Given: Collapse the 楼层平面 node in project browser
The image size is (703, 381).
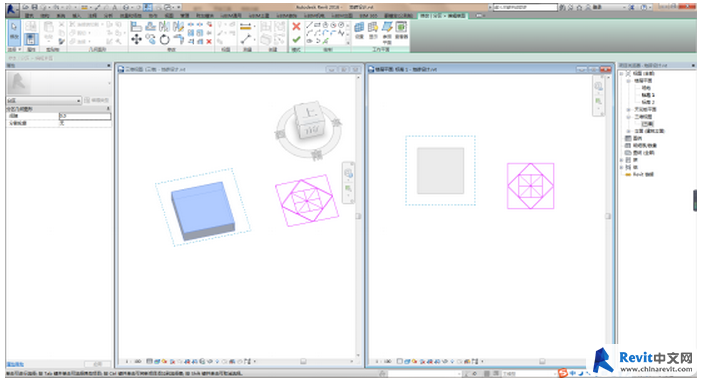Looking at the screenshot, I should [629, 81].
